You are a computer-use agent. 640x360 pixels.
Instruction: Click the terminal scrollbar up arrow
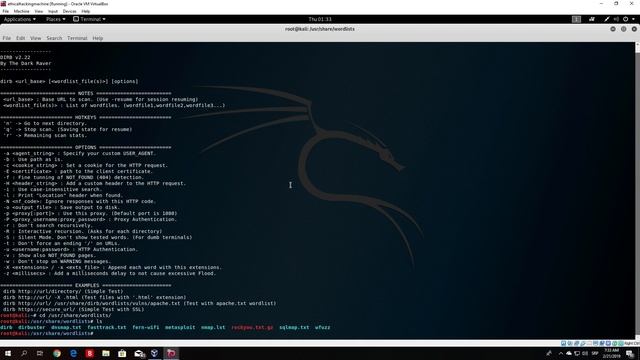click(x=638, y=44)
